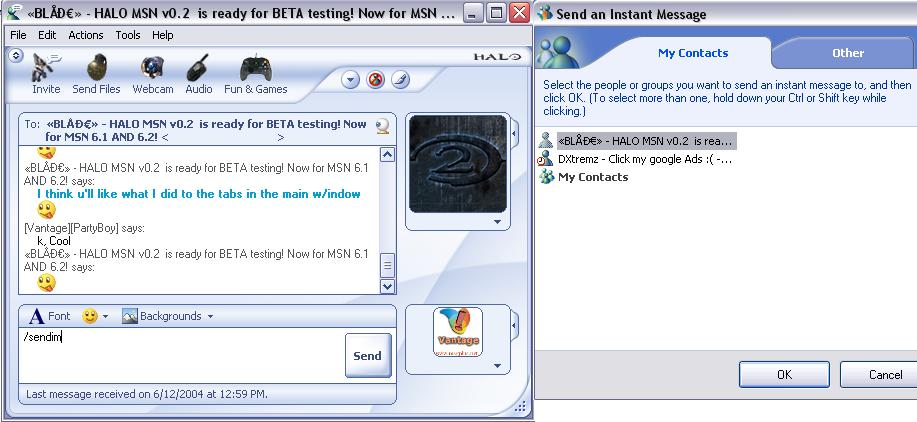Click the Send button
Image resolution: width=917 pixels, height=422 pixels.
368,355
